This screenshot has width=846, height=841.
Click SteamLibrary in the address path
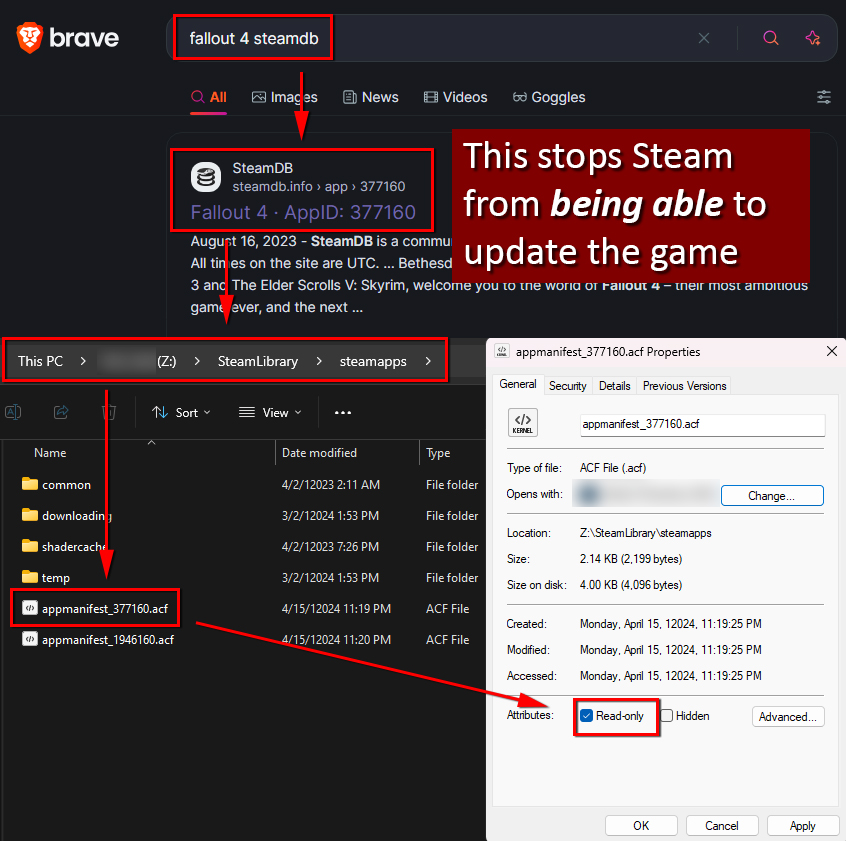[257, 361]
